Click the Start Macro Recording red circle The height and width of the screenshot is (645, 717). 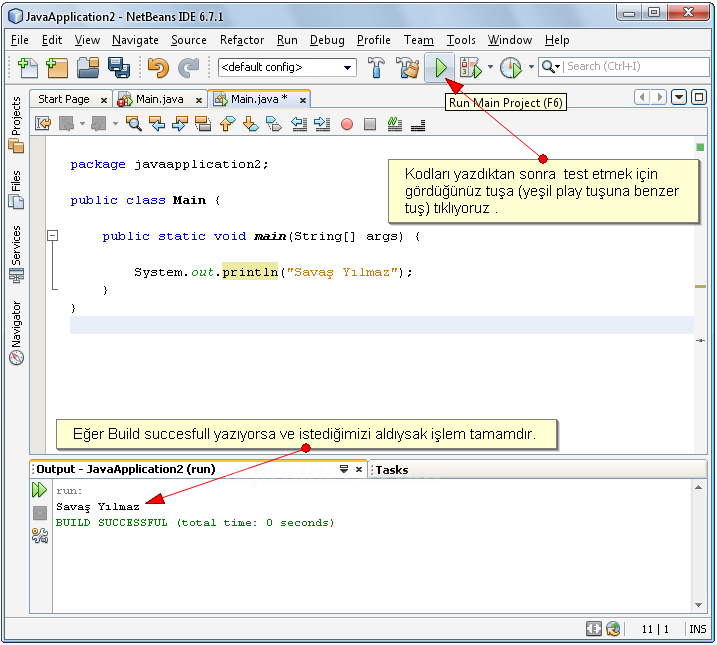pyautogui.click(x=347, y=124)
